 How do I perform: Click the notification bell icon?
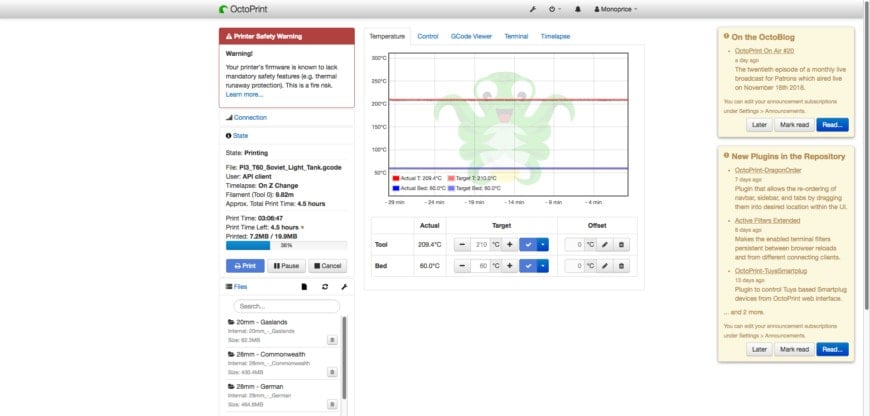(578, 9)
